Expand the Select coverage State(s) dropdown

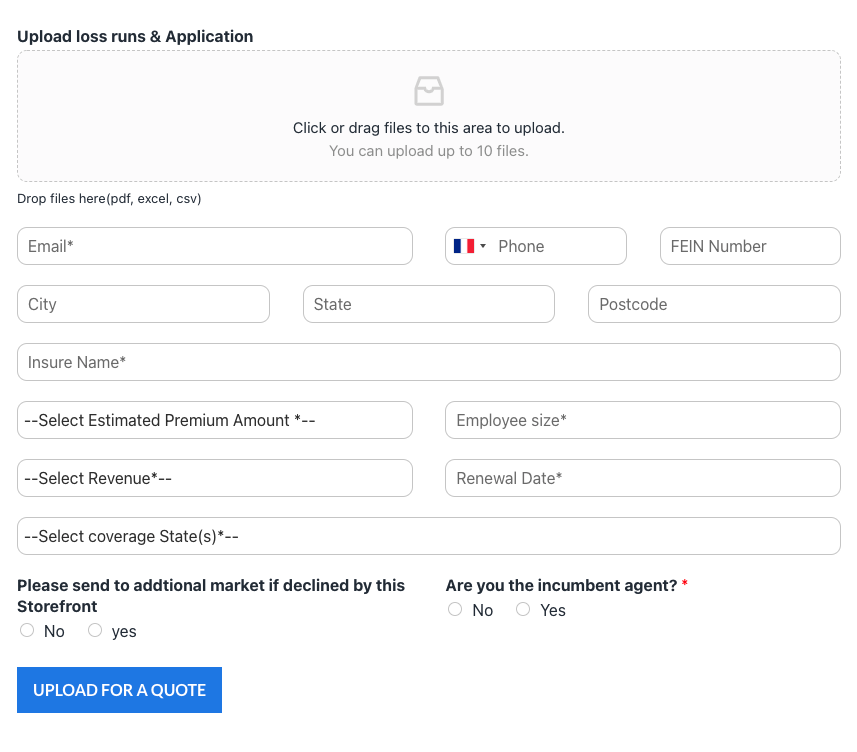pos(428,536)
